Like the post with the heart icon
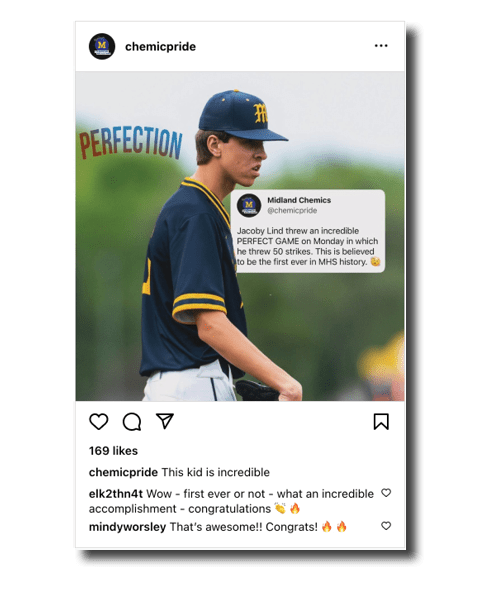The width and height of the screenshot is (498, 589). click(99, 421)
